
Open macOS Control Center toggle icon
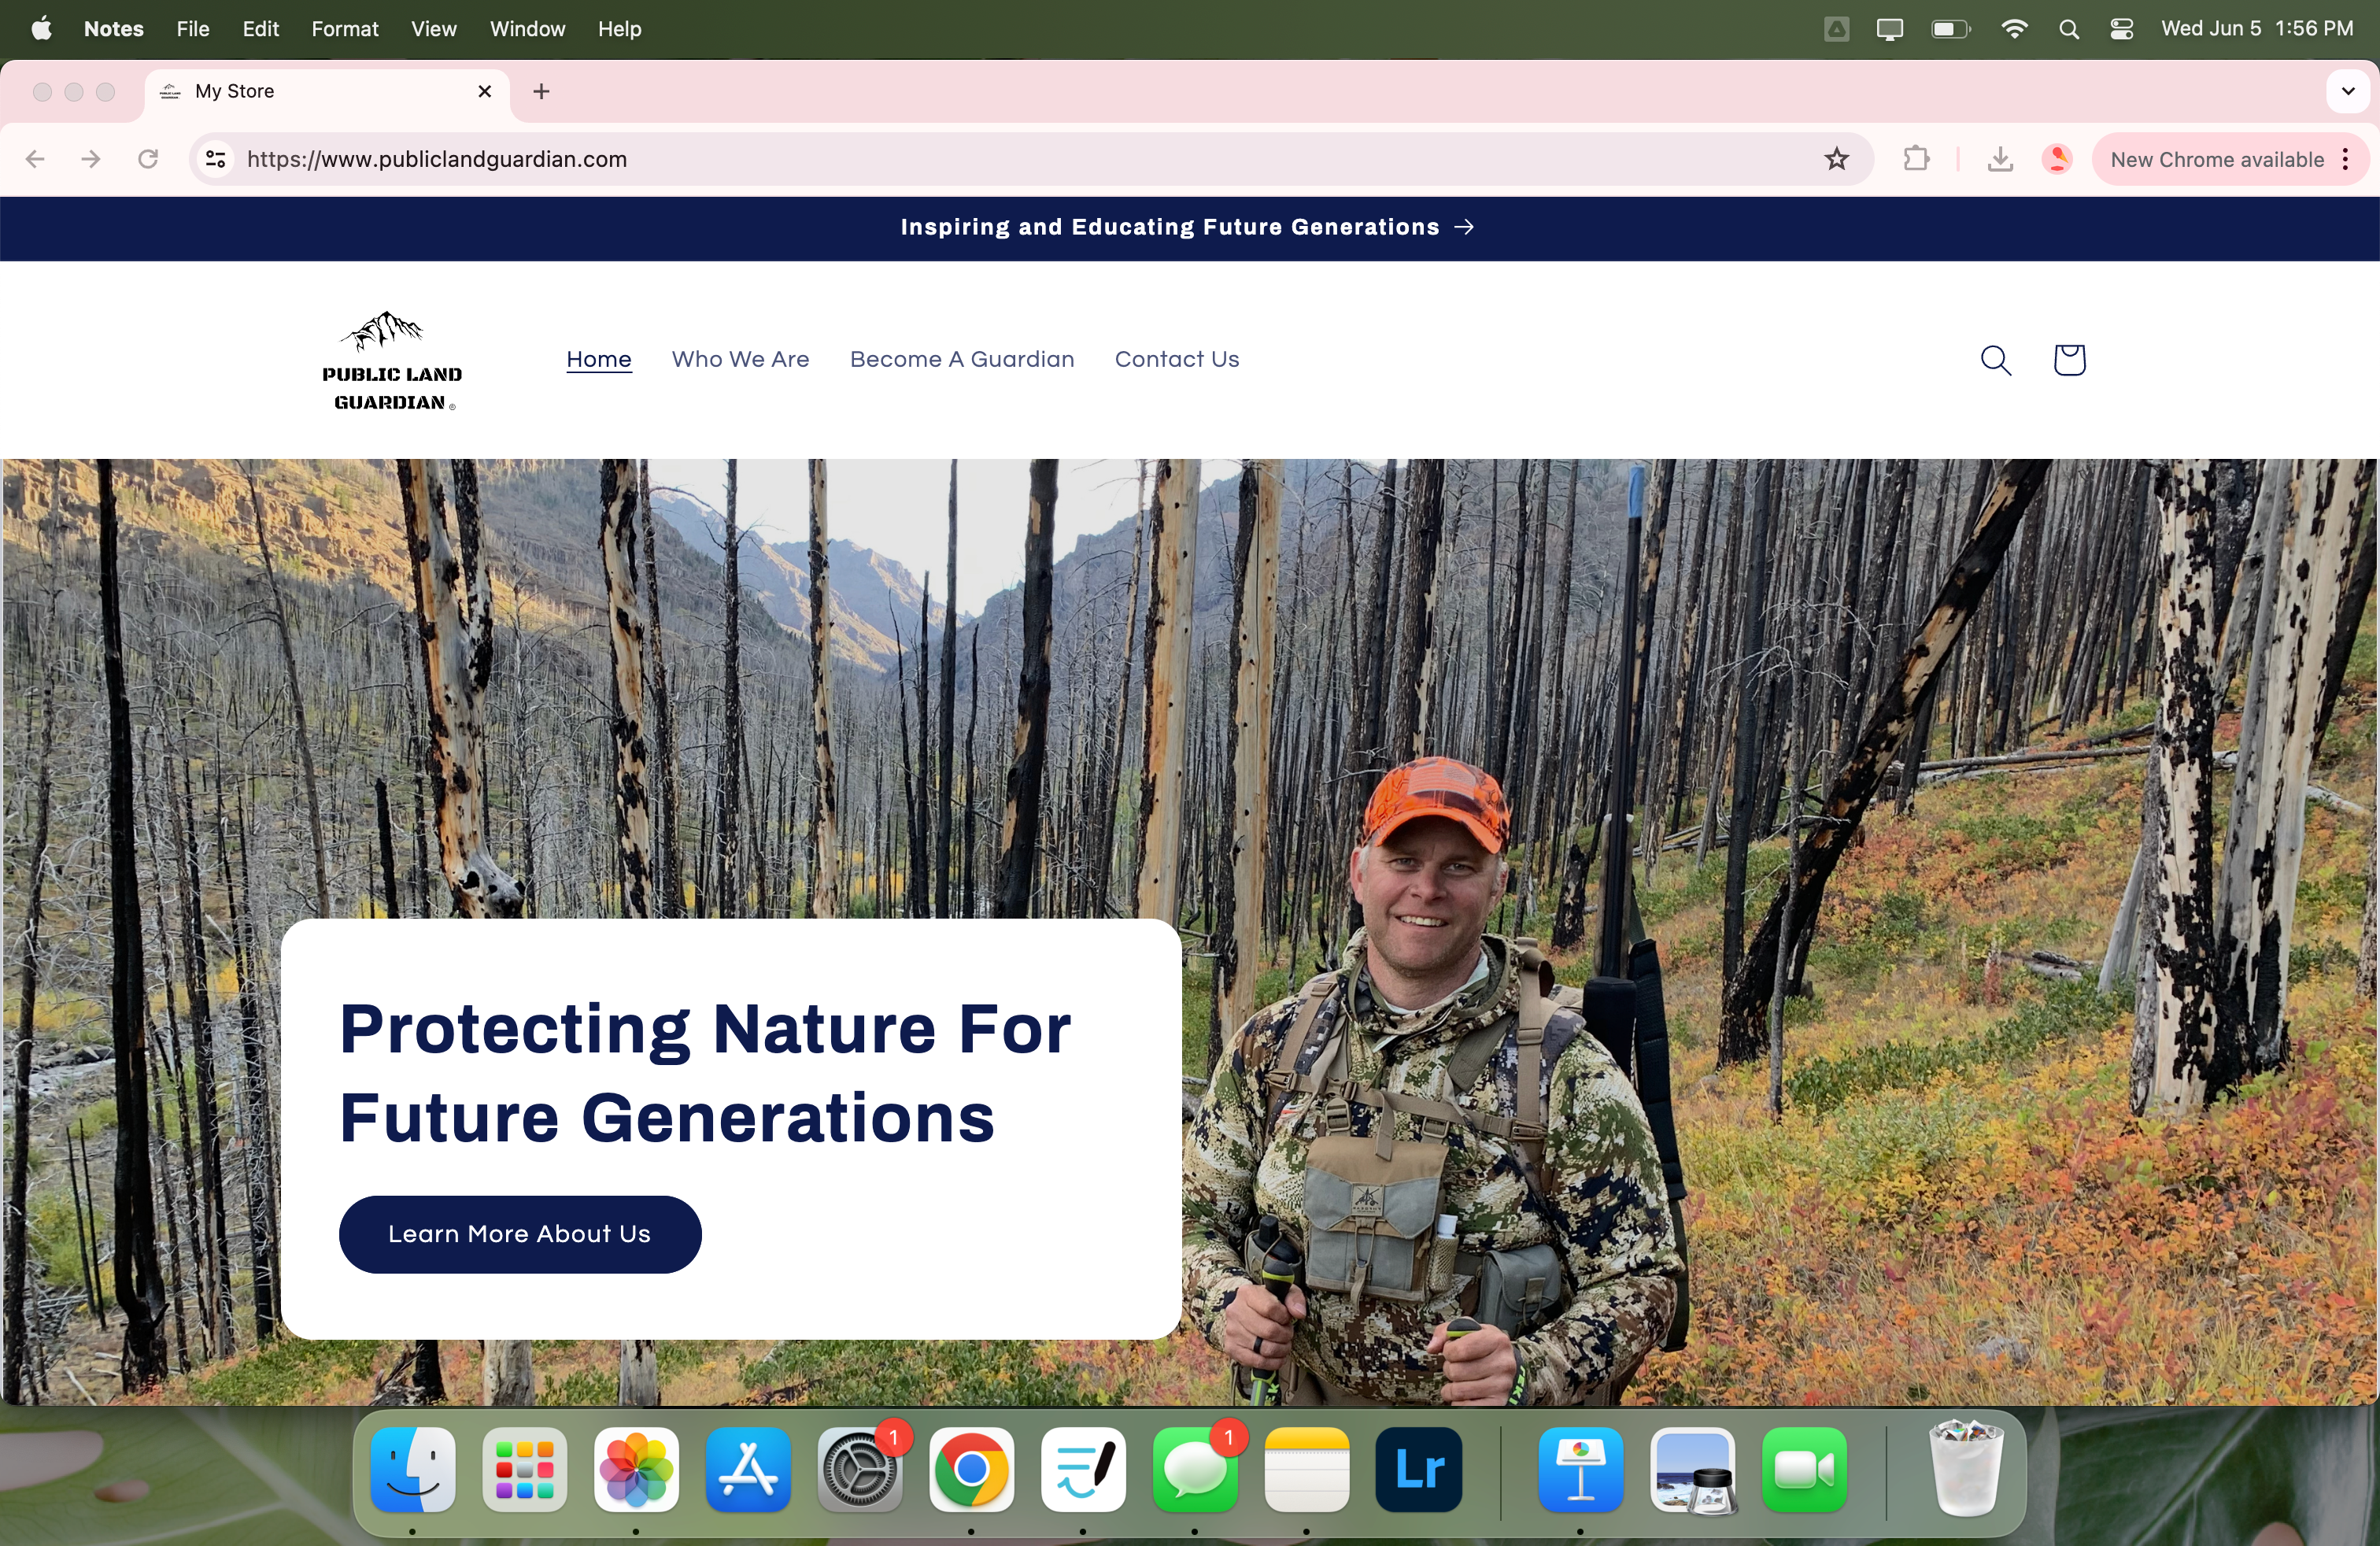pyautogui.click(x=2121, y=29)
